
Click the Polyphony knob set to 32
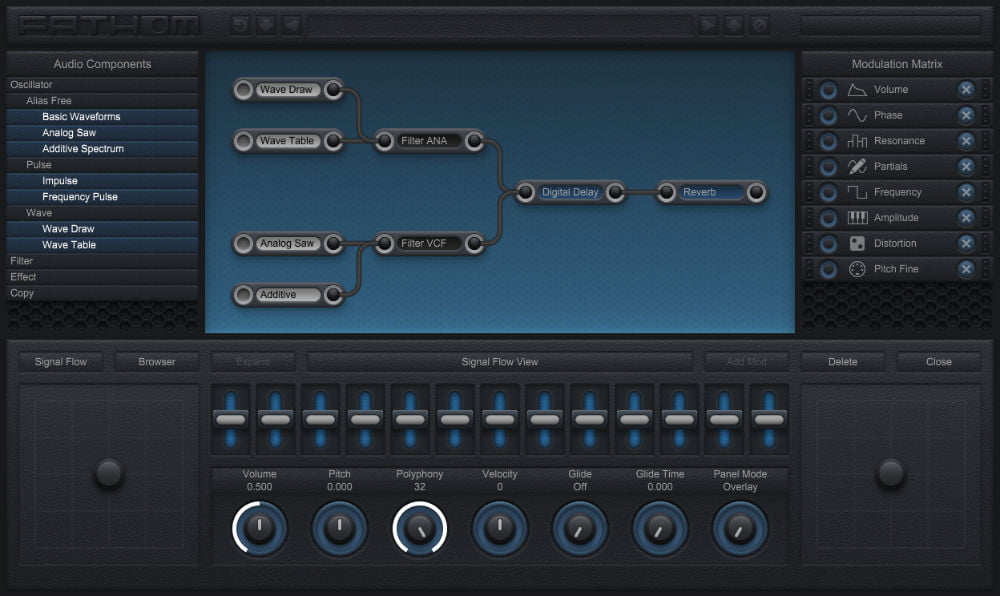coord(420,528)
